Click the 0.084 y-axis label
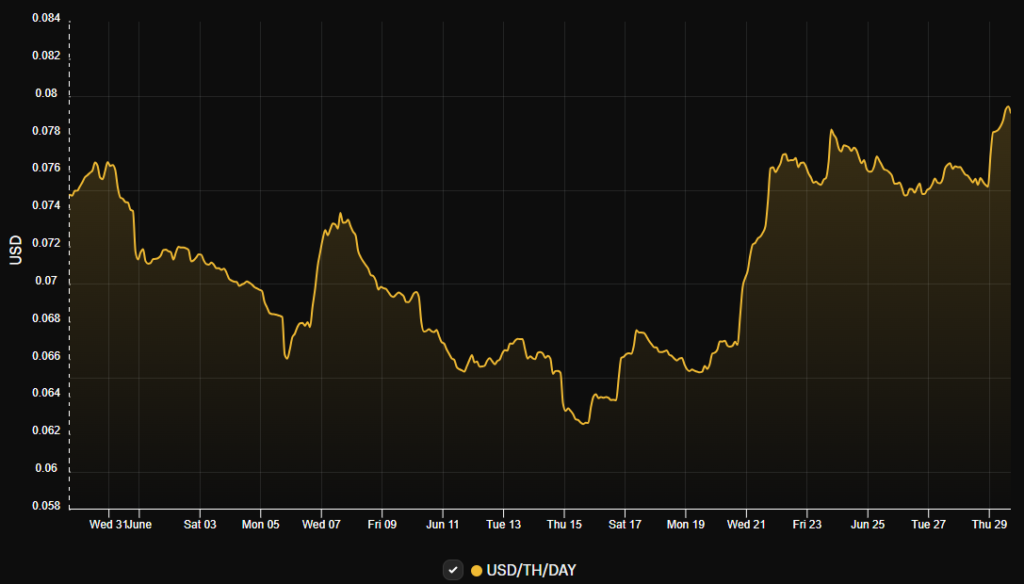 point(45,16)
